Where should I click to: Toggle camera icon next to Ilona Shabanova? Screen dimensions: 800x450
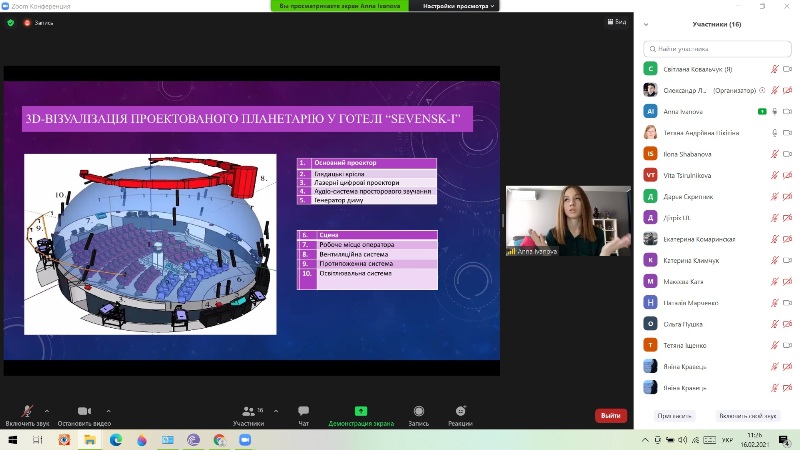pos(788,154)
